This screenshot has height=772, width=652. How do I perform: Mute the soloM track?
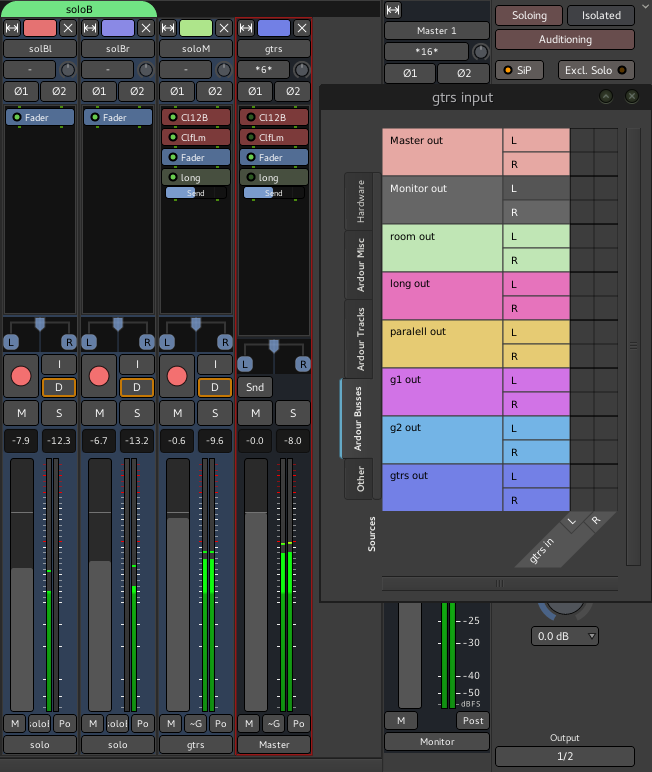(x=176, y=413)
